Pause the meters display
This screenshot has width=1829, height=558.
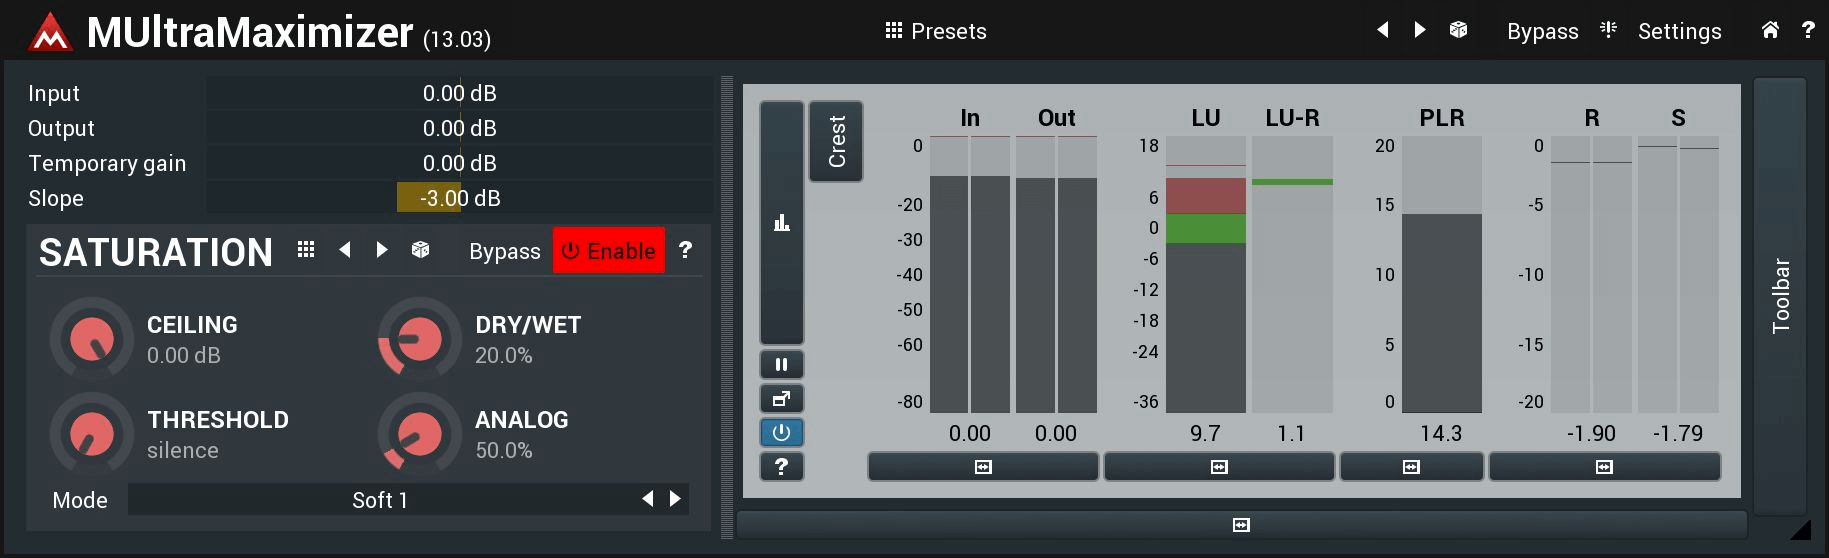pos(782,365)
